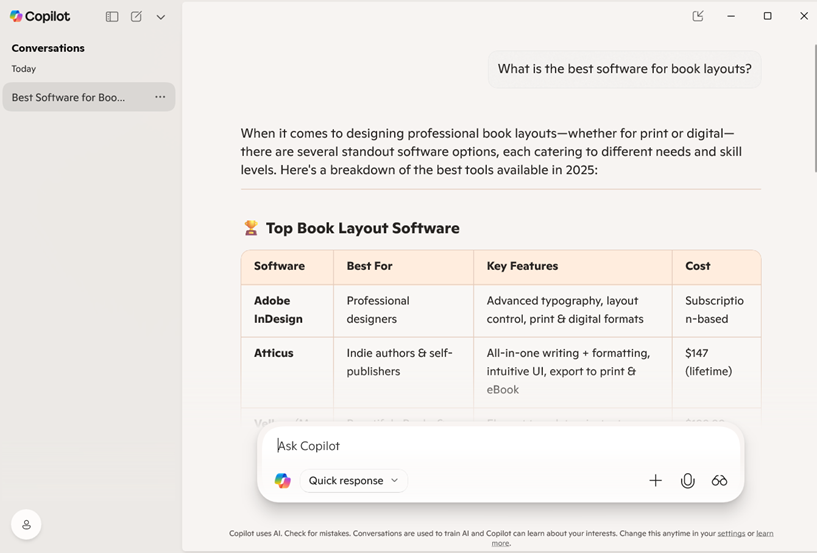Select the Adobe InDesign cell
817x553 pixels.
[x=287, y=310]
